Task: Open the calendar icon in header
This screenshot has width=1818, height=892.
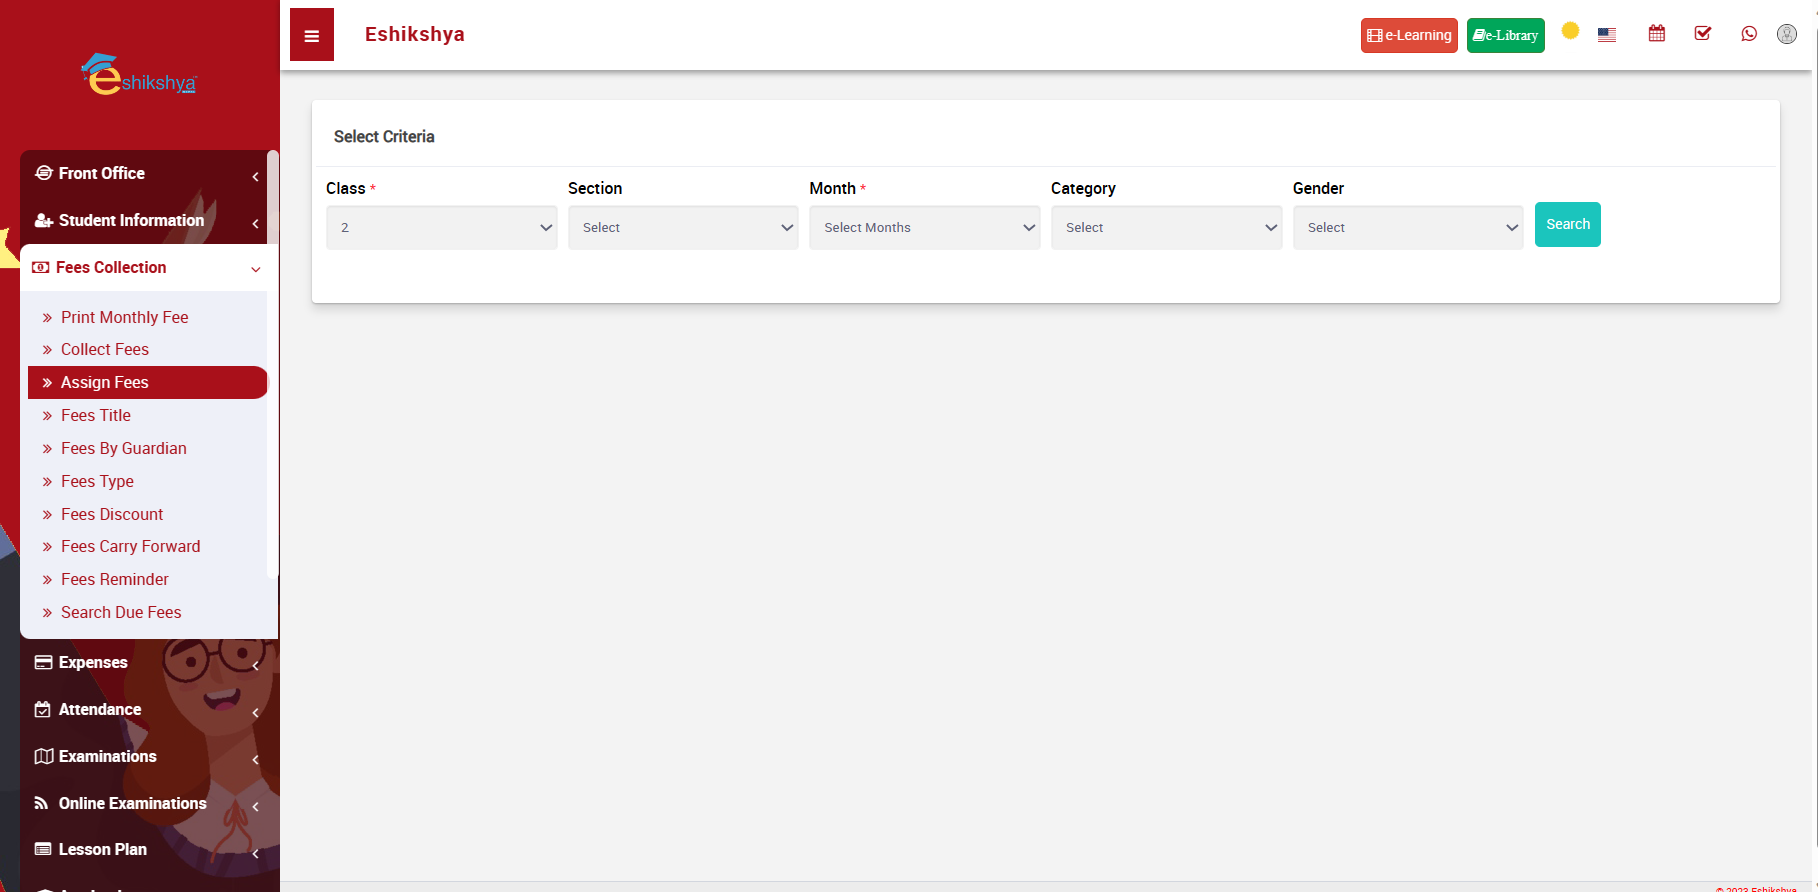Action: point(1656,34)
